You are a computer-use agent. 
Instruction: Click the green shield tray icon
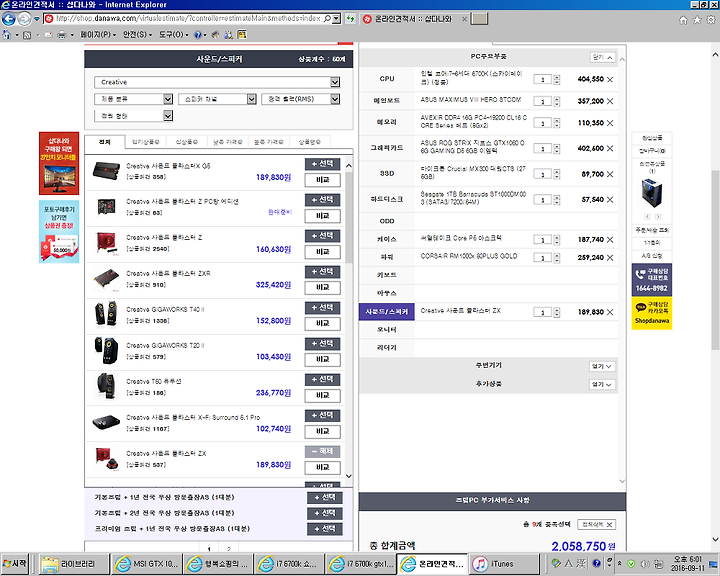631,564
